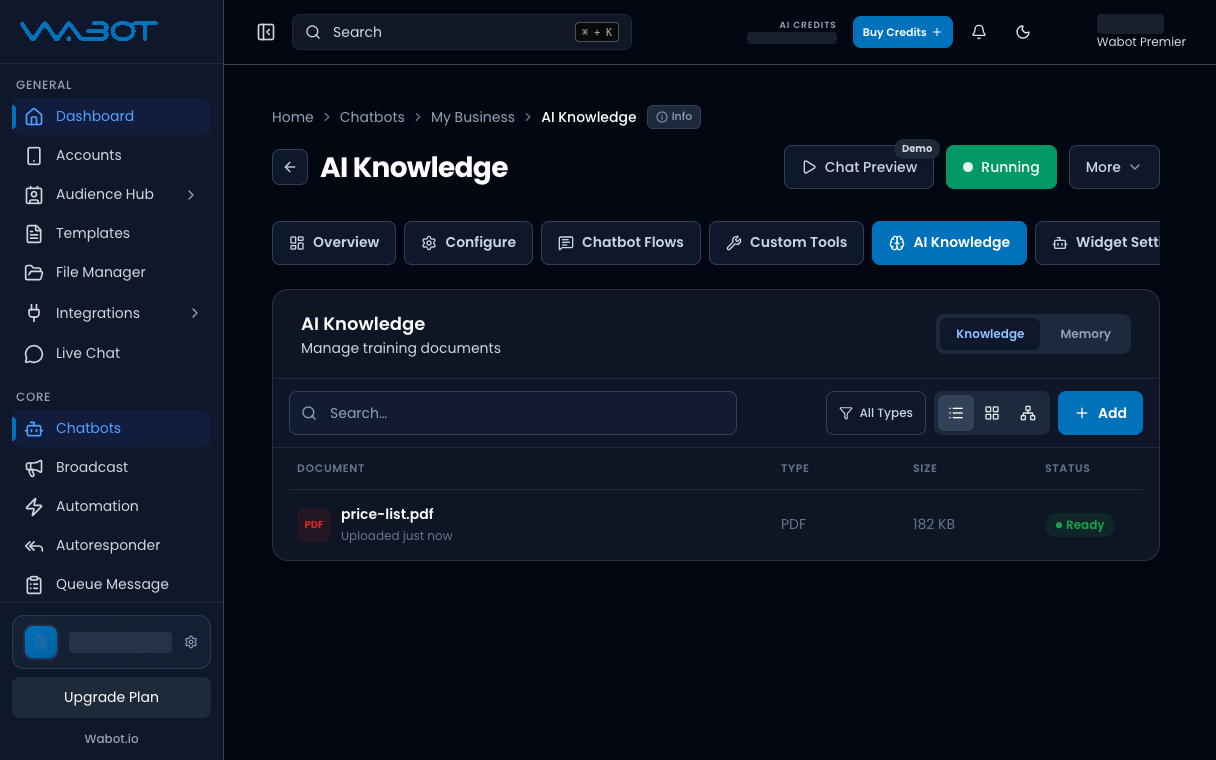
Task: Click the 182 KB size cell
Action: coord(934,524)
